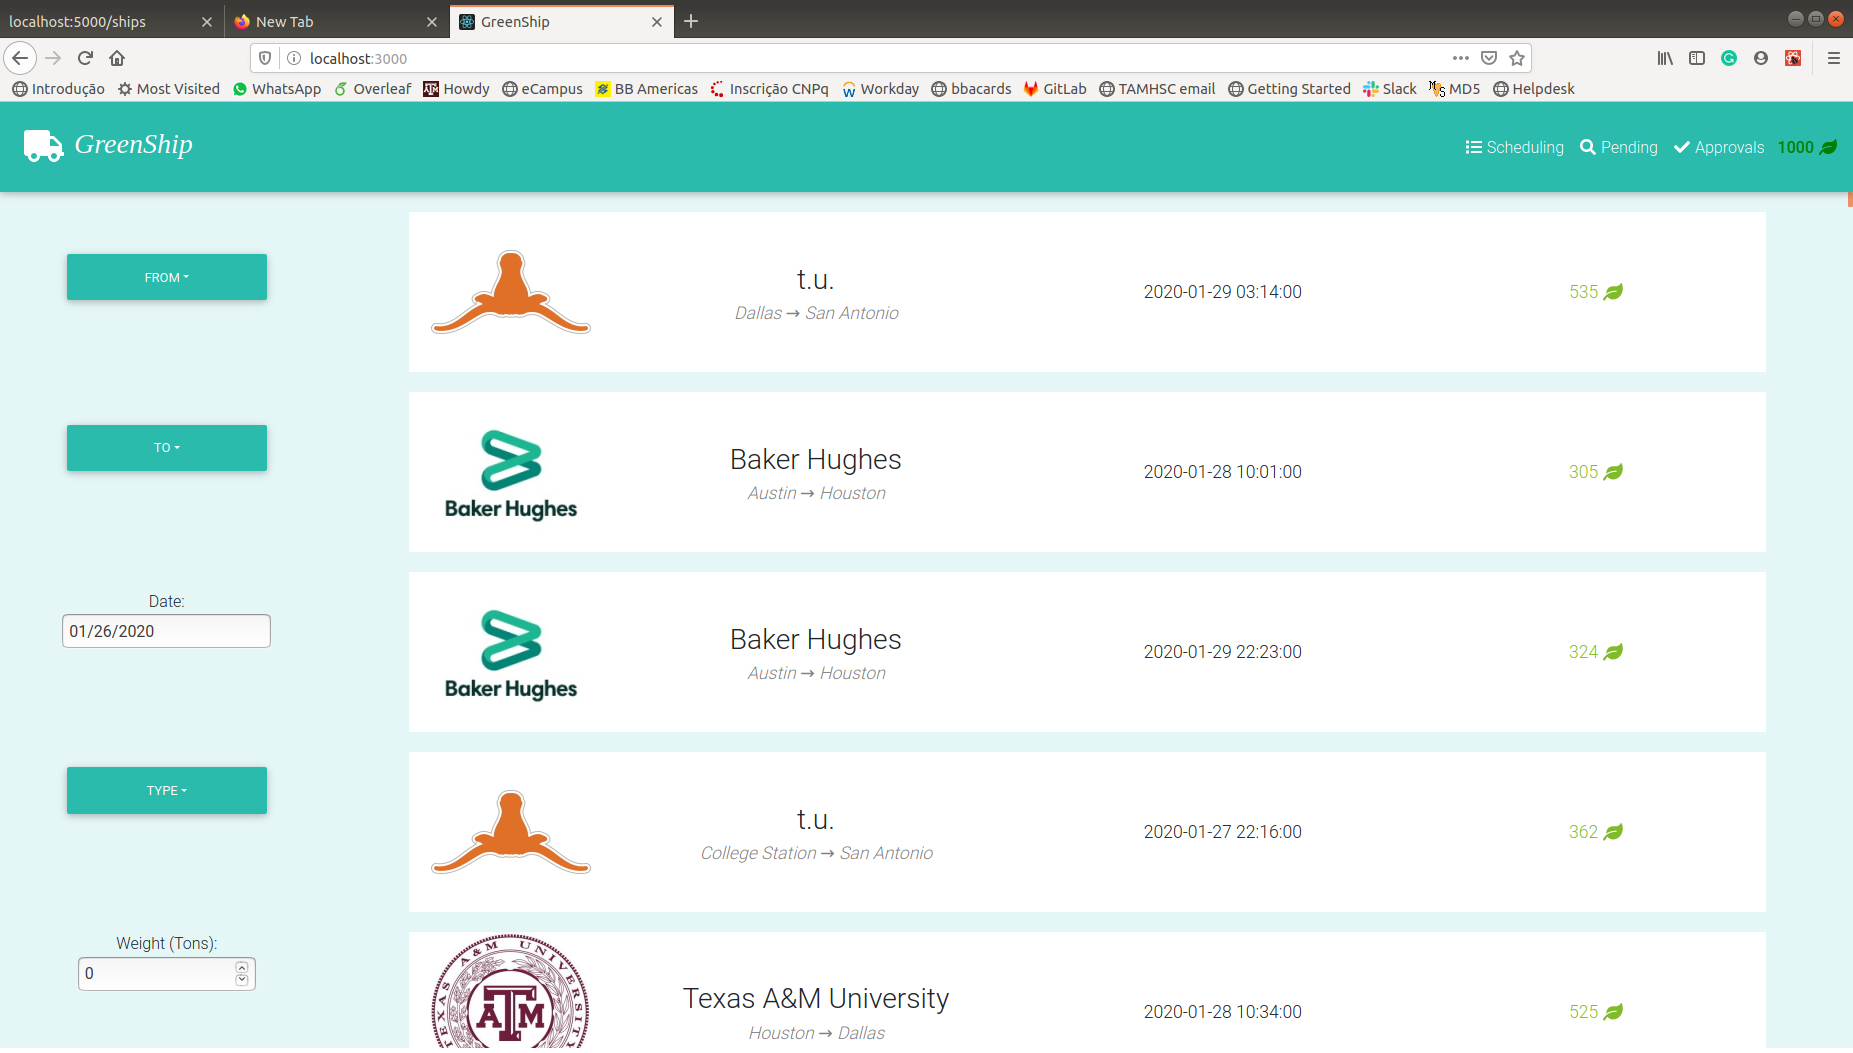
Task: Open the Approvals page
Action: point(1719,147)
